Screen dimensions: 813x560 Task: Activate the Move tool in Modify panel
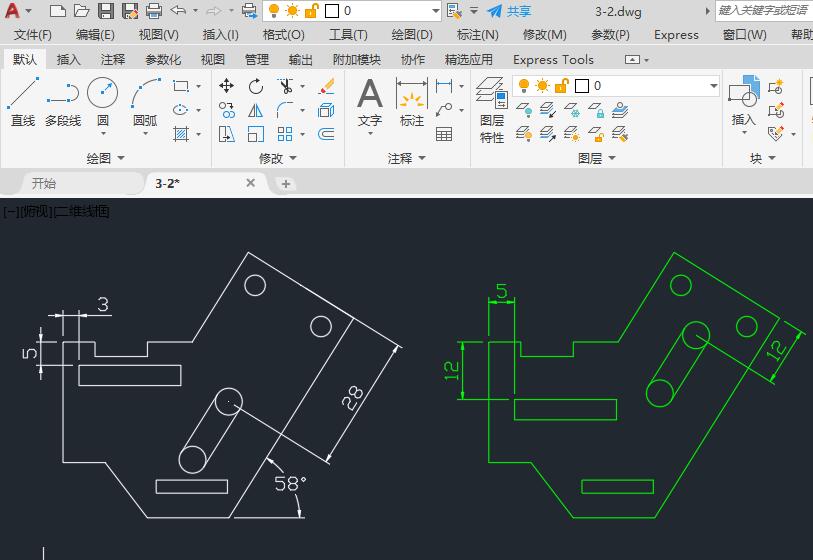(x=227, y=86)
